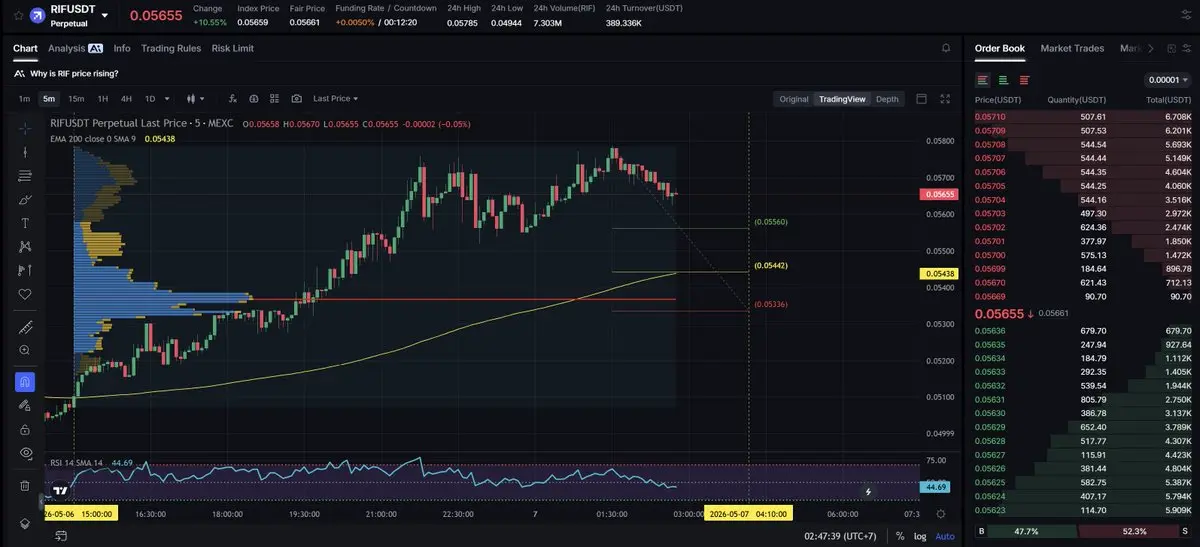This screenshot has width=1200, height=547.
Task: Show bids only order book view
Action: 1003,80
